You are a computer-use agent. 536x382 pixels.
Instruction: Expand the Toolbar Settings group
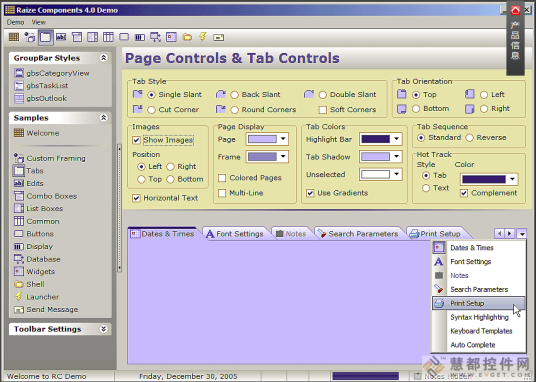(103, 329)
